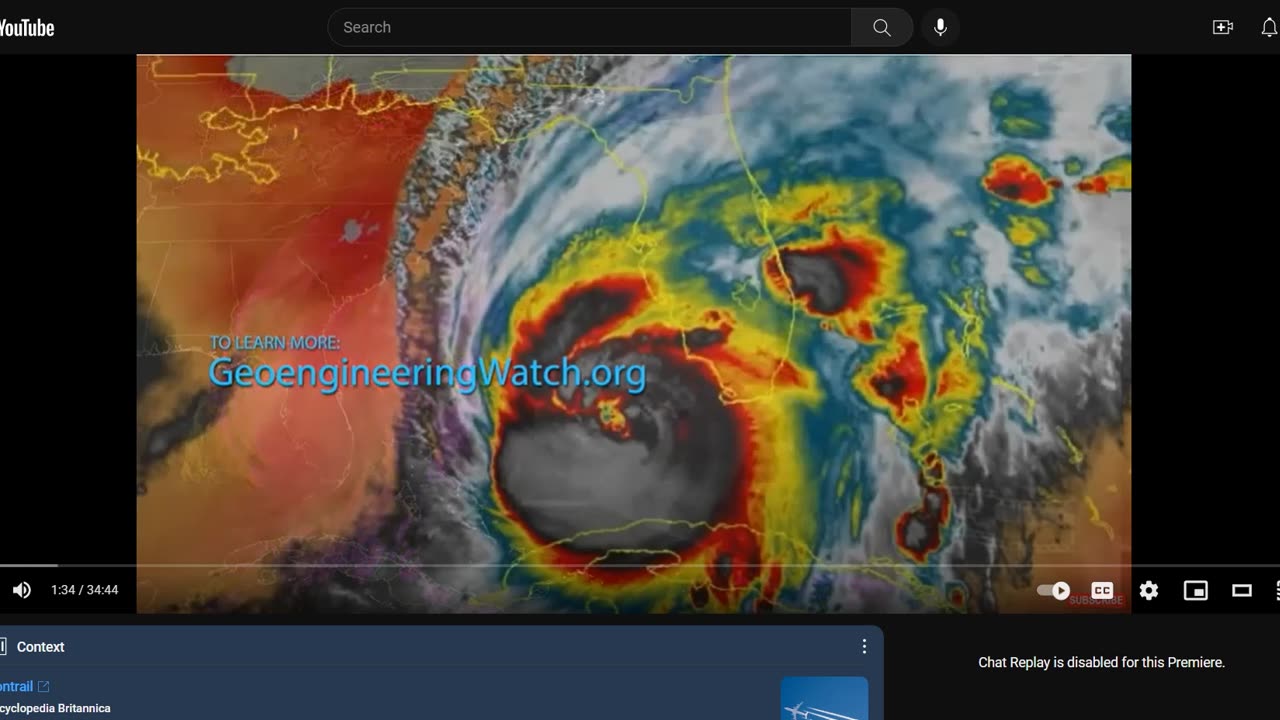
Task: Enable theater mode
Action: (1242, 590)
